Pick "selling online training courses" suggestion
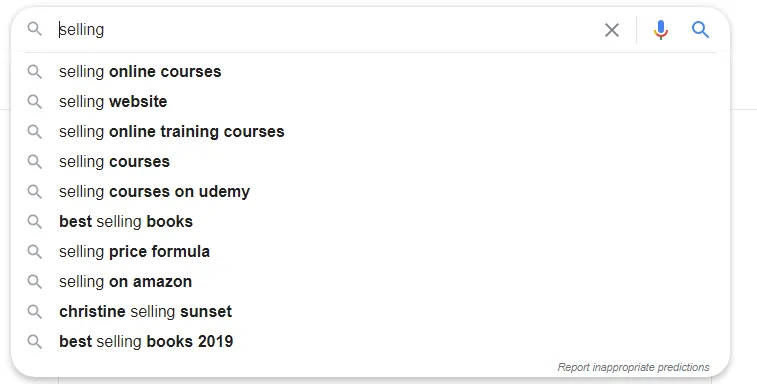 (x=370, y=131)
